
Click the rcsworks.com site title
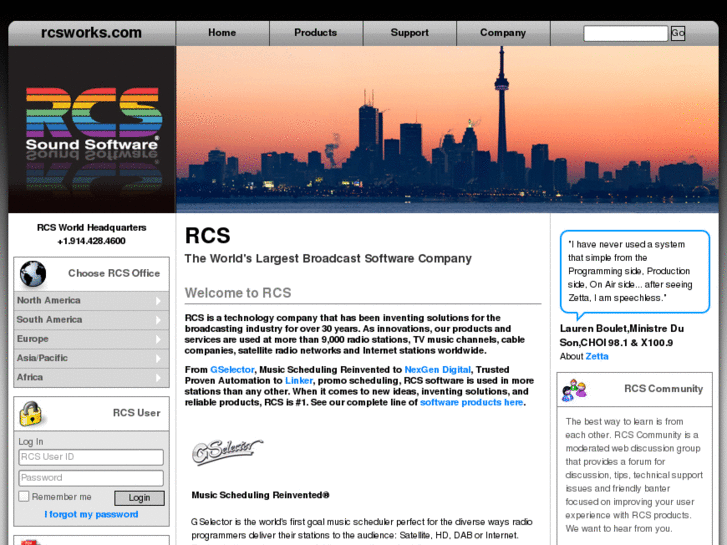[91, 33]
